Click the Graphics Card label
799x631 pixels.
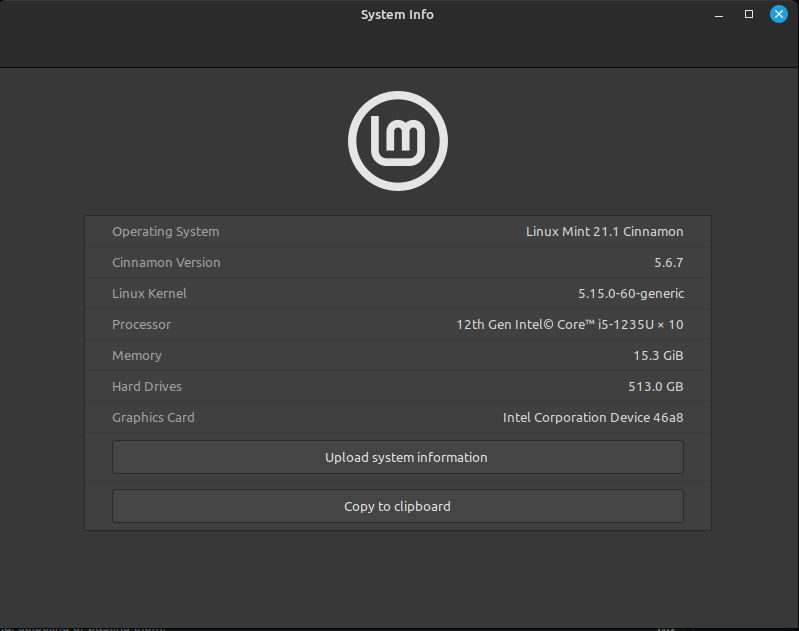pos(153,417)
